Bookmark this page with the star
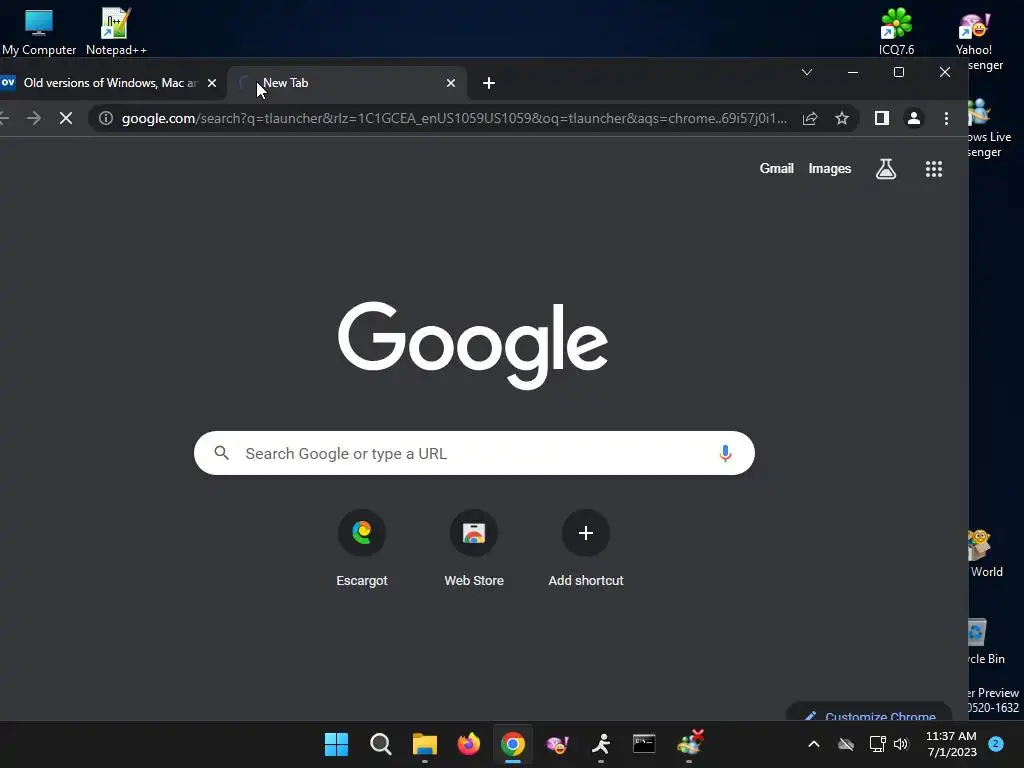Screen dimensions: 1024x768 (x=842, y=118)
